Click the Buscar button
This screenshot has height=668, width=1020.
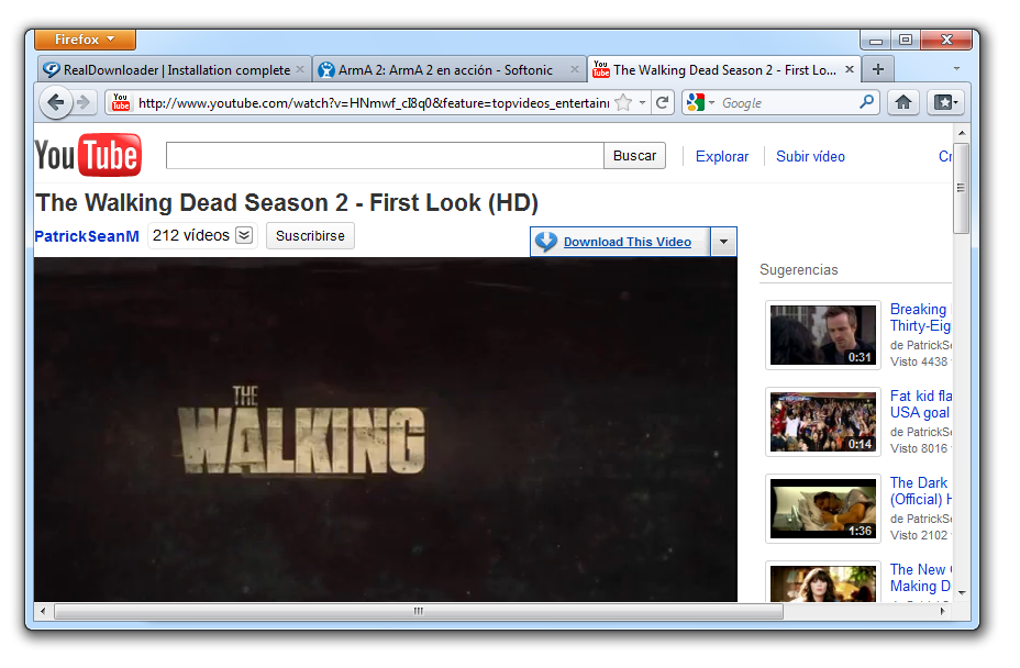pyautogui.click(x=634, y=155)
